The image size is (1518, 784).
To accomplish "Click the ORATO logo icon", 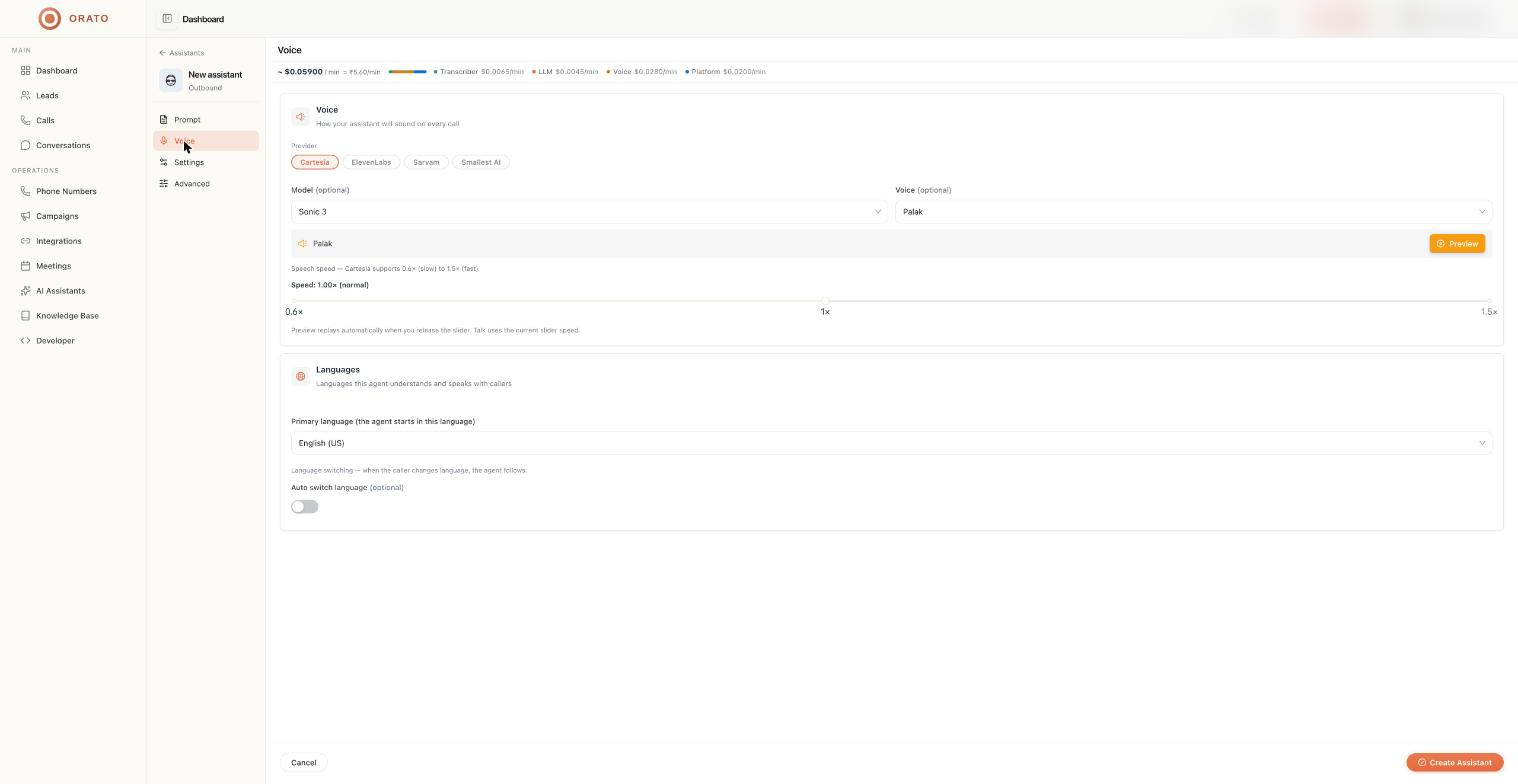I will [49, 18].
